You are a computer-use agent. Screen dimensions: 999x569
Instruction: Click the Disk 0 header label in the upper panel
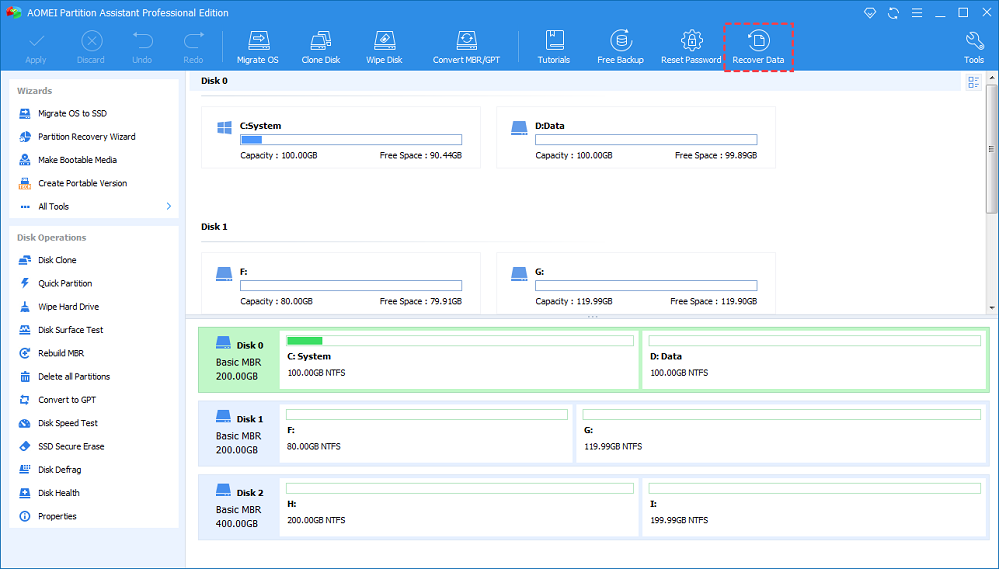(214, 81)
